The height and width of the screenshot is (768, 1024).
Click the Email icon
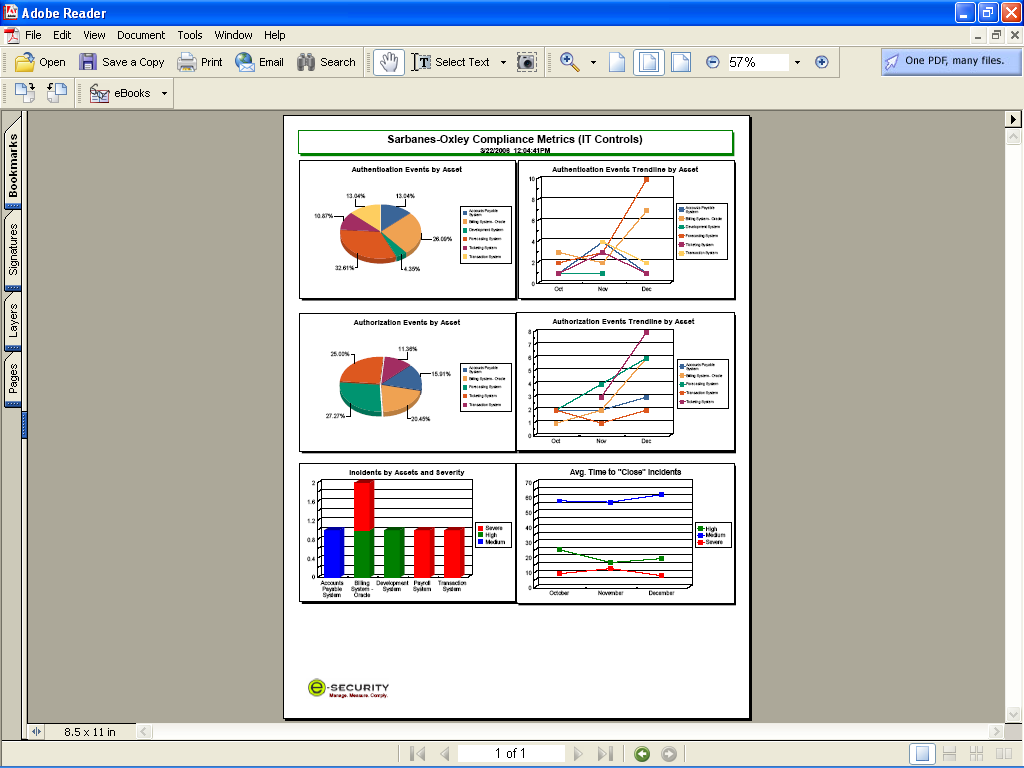click(x=245, y=62)
